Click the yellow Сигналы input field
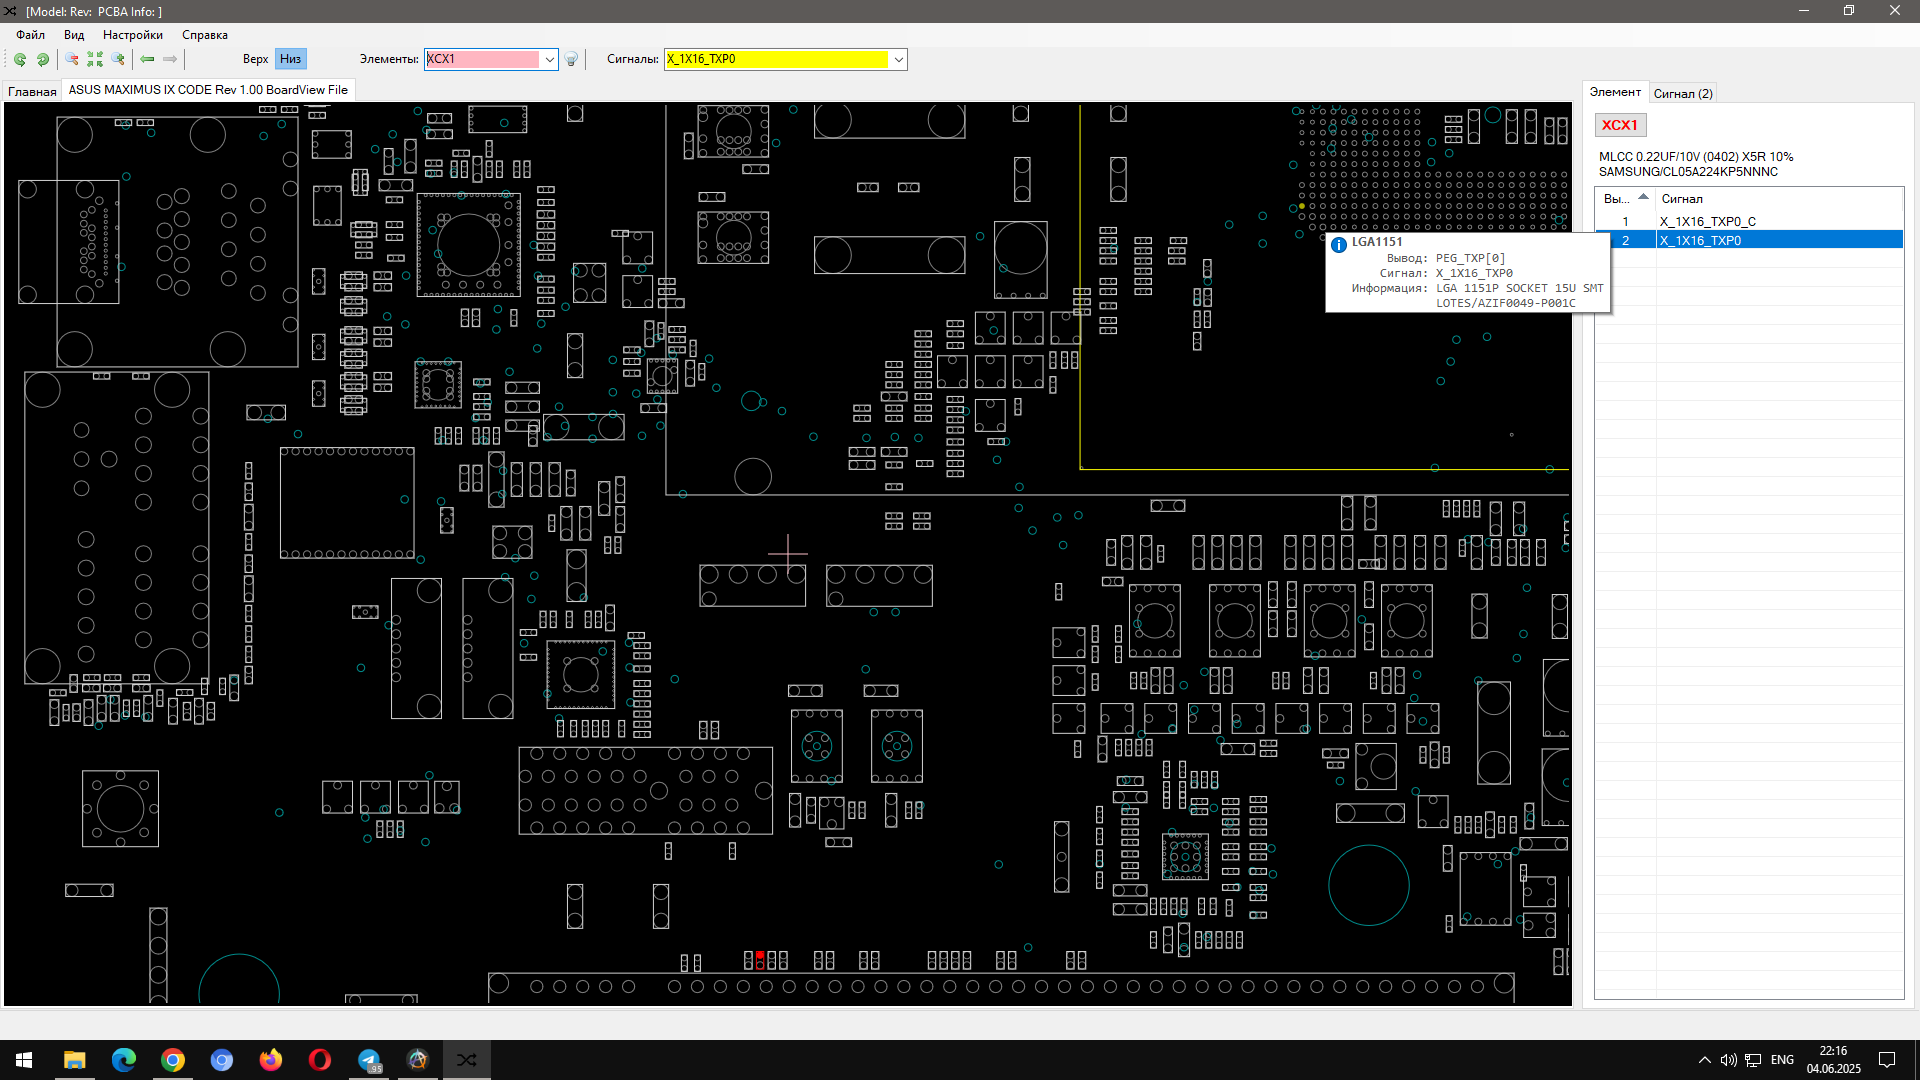 point(776,59)
